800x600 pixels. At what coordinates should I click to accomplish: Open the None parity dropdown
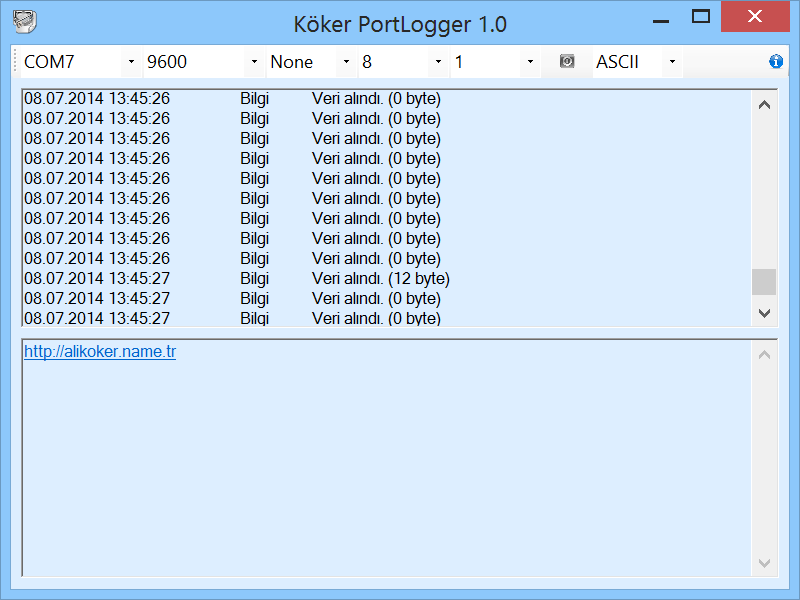click(346, 61)
